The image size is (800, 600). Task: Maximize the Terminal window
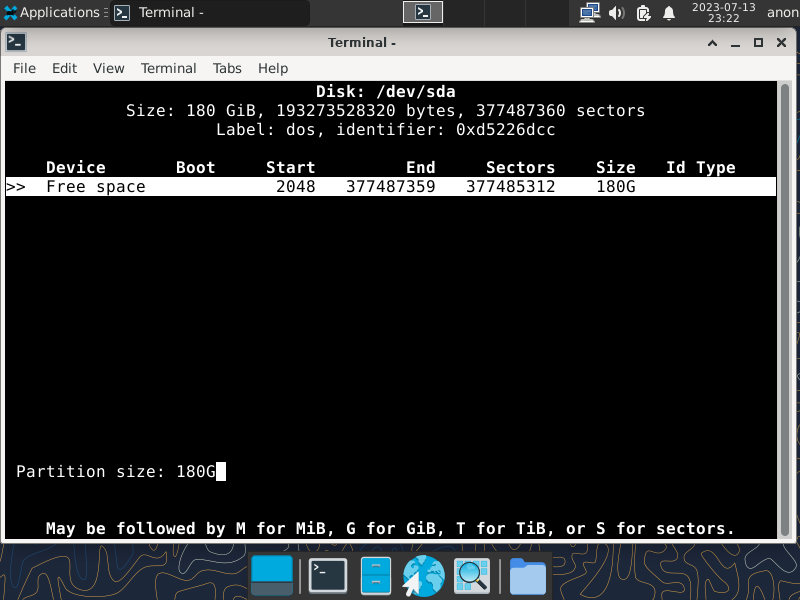[x=758, y=43]
